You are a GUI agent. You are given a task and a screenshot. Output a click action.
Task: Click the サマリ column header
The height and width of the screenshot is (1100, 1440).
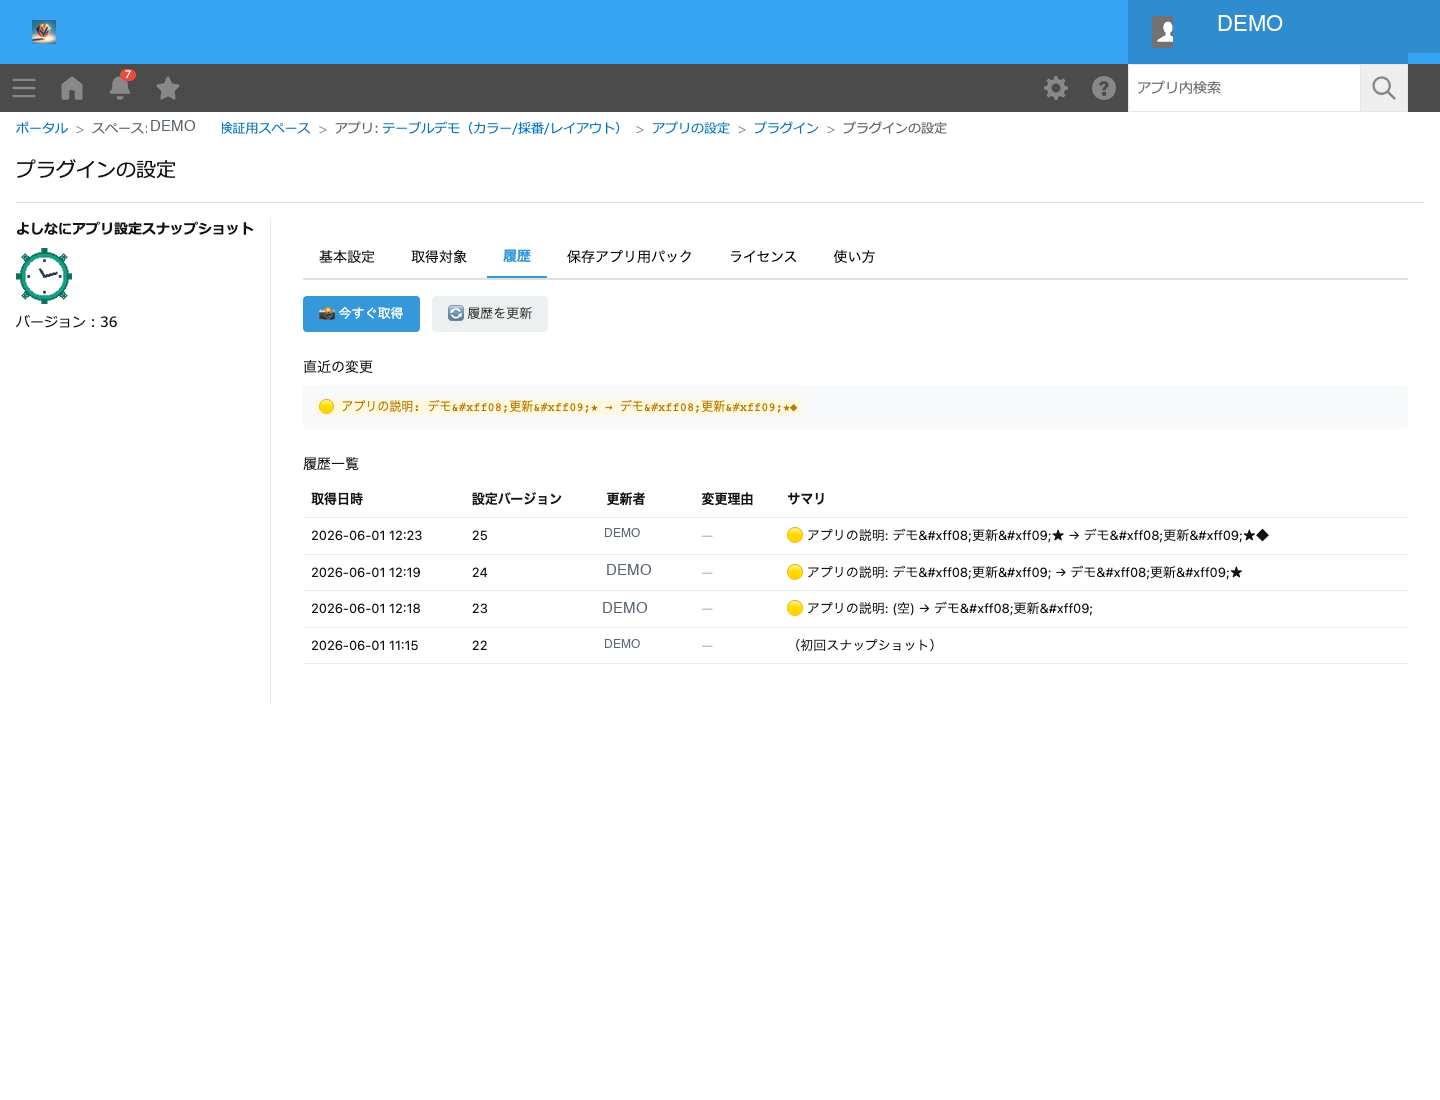tap(806, 499)
